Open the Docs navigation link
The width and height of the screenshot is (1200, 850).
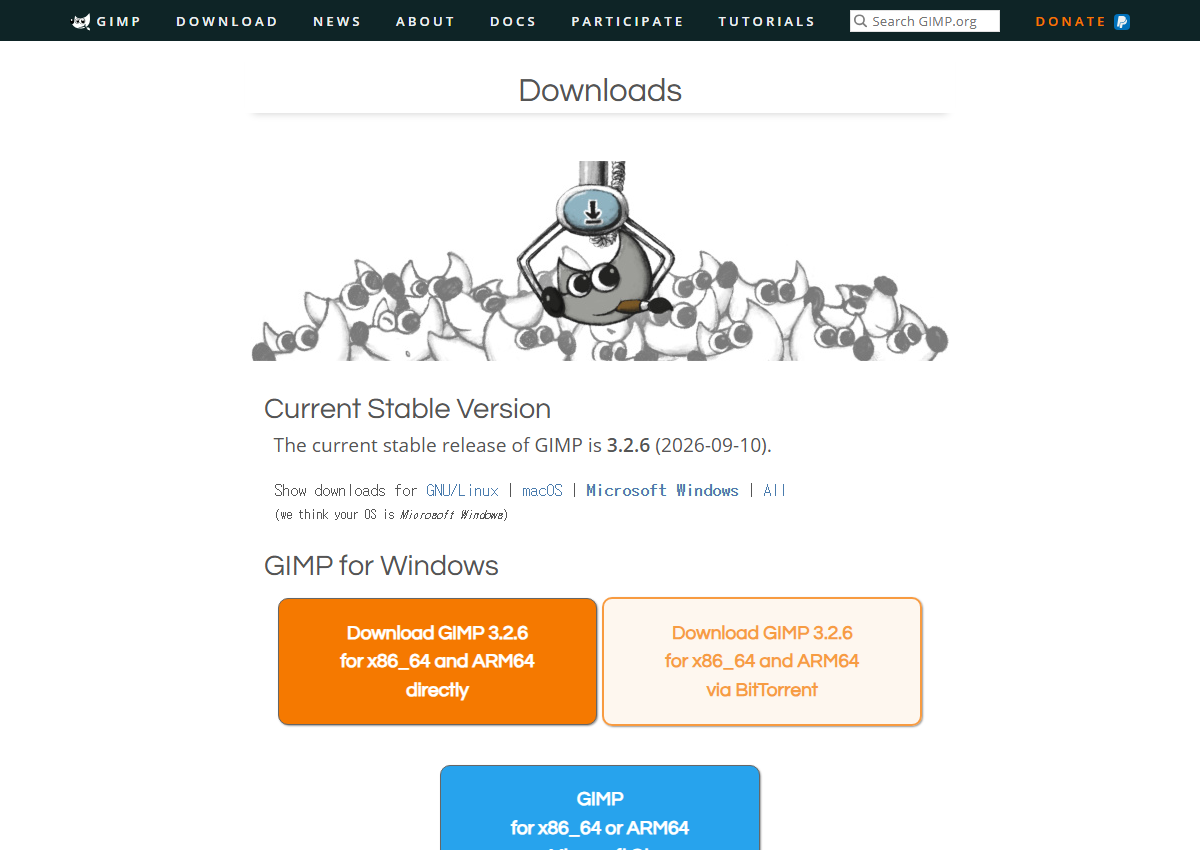pos(513,21)
